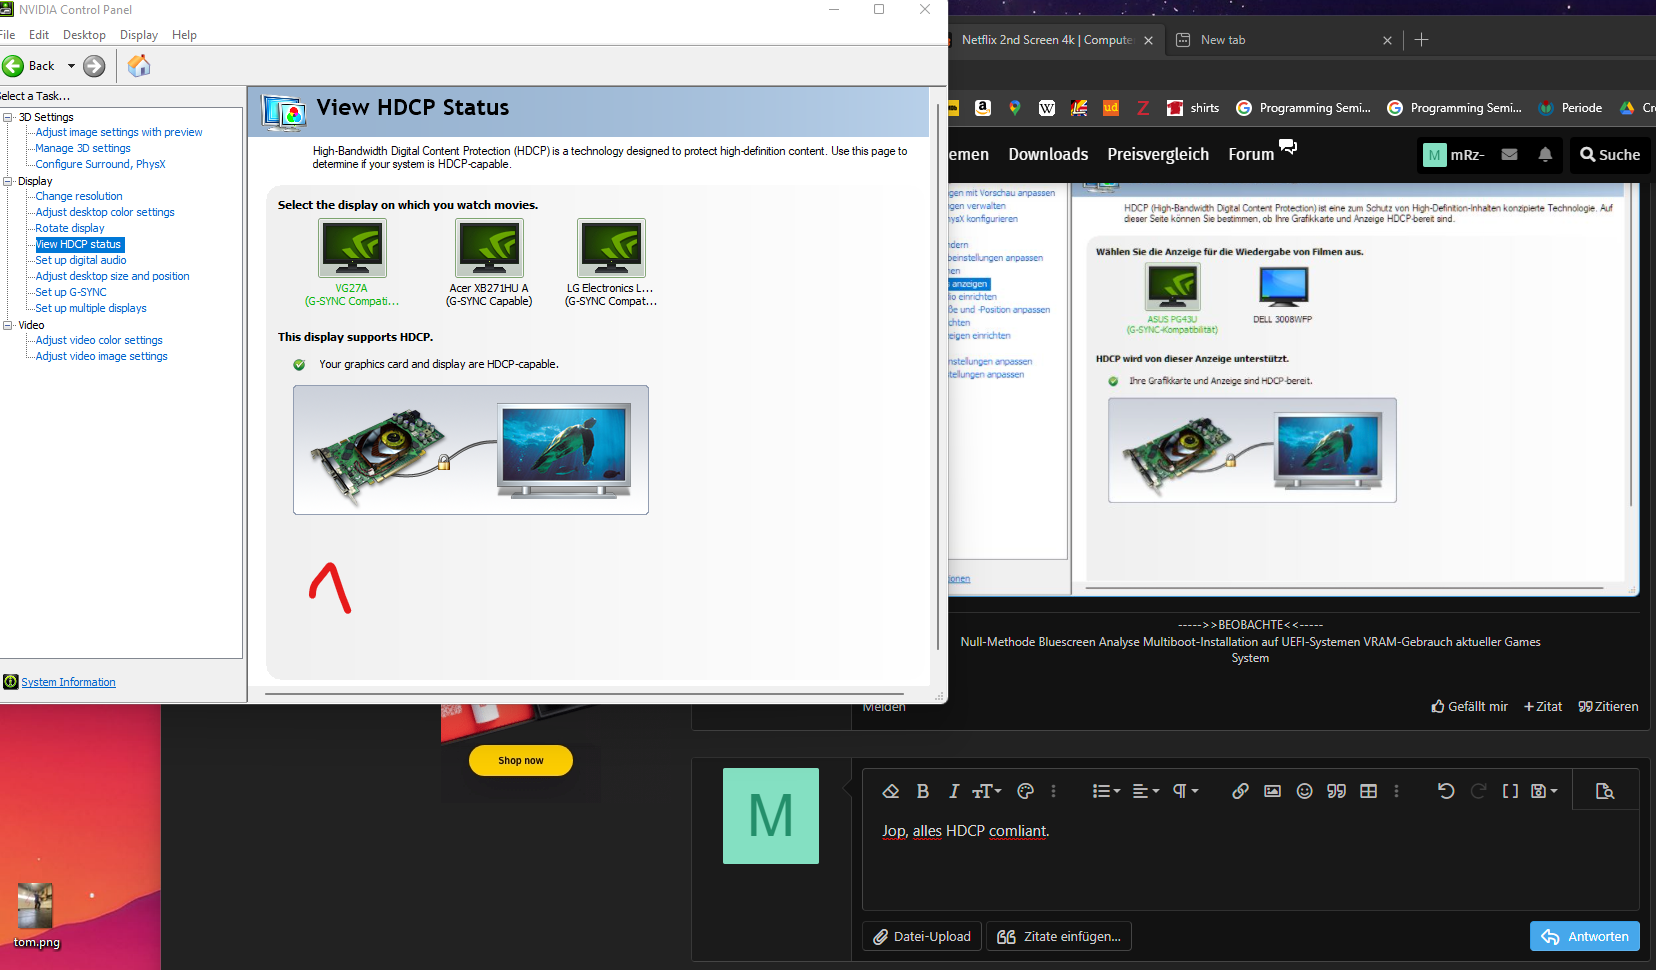
Task: Select the Acer XB271HU A display
Action: click(x=489, y=248)
